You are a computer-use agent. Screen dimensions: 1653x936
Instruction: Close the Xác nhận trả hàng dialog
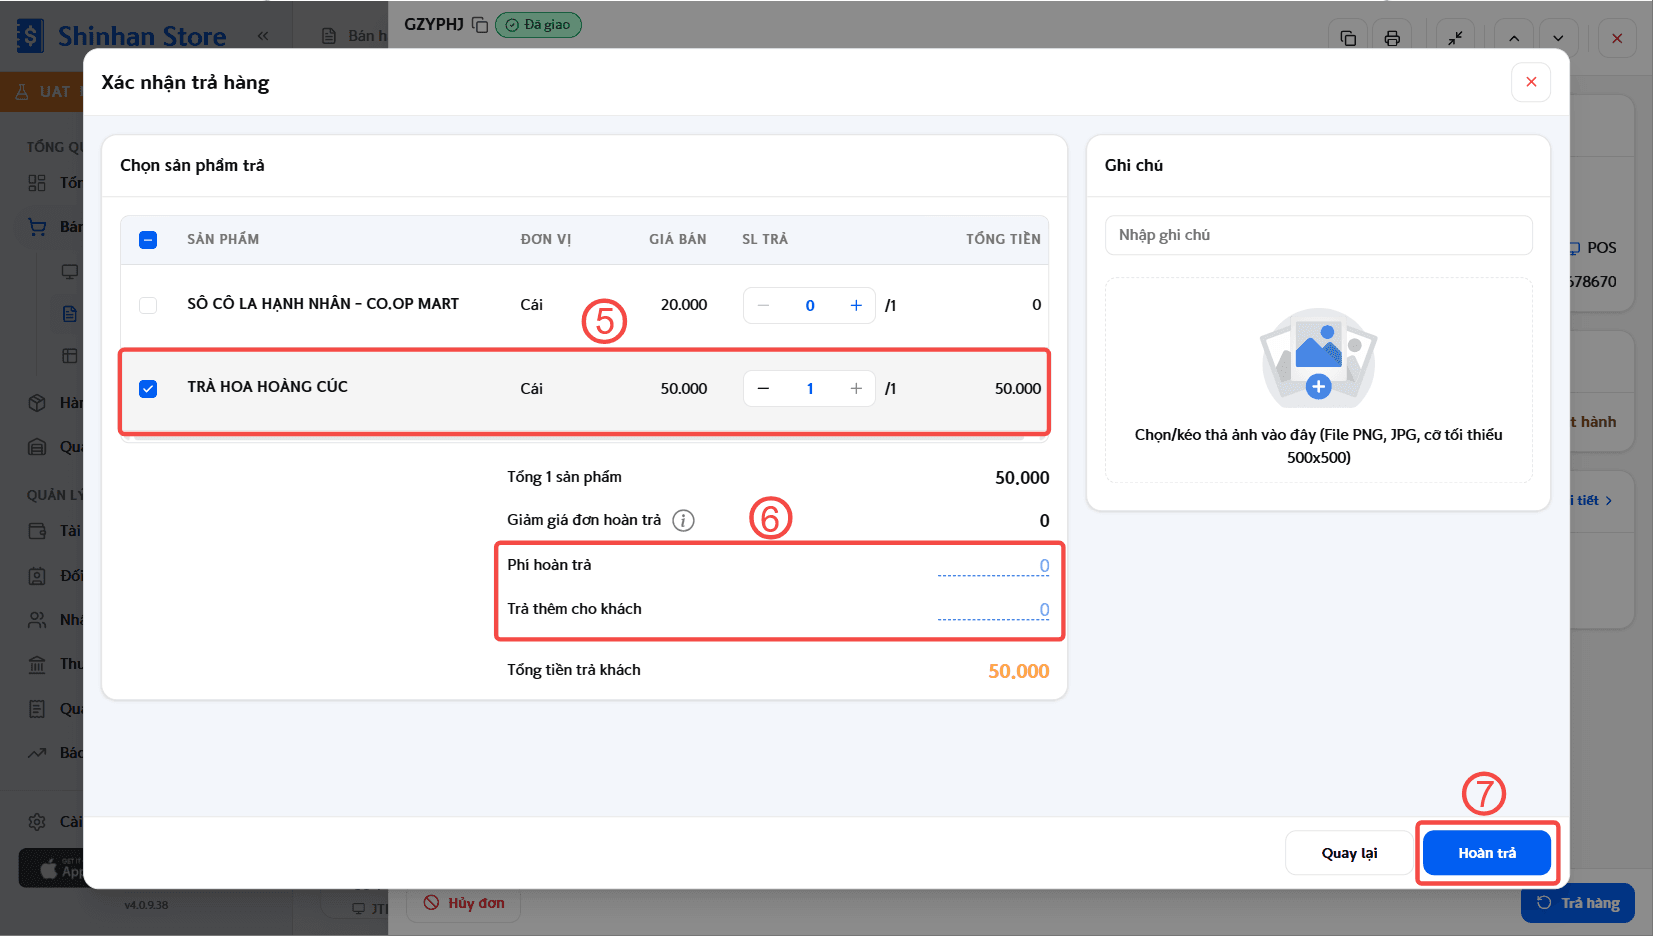(x=1530, y=82)
